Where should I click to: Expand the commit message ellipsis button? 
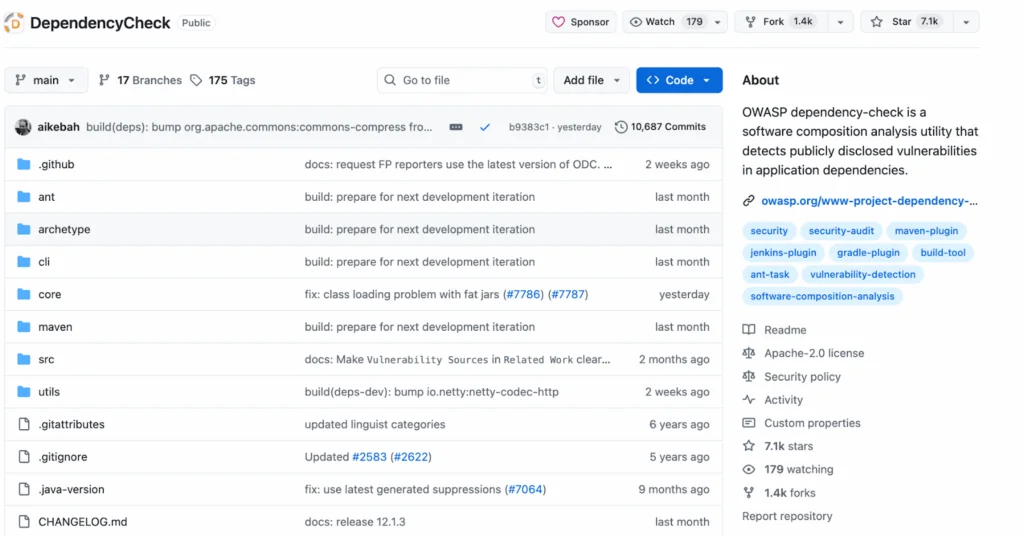click(x=456, y=127)
